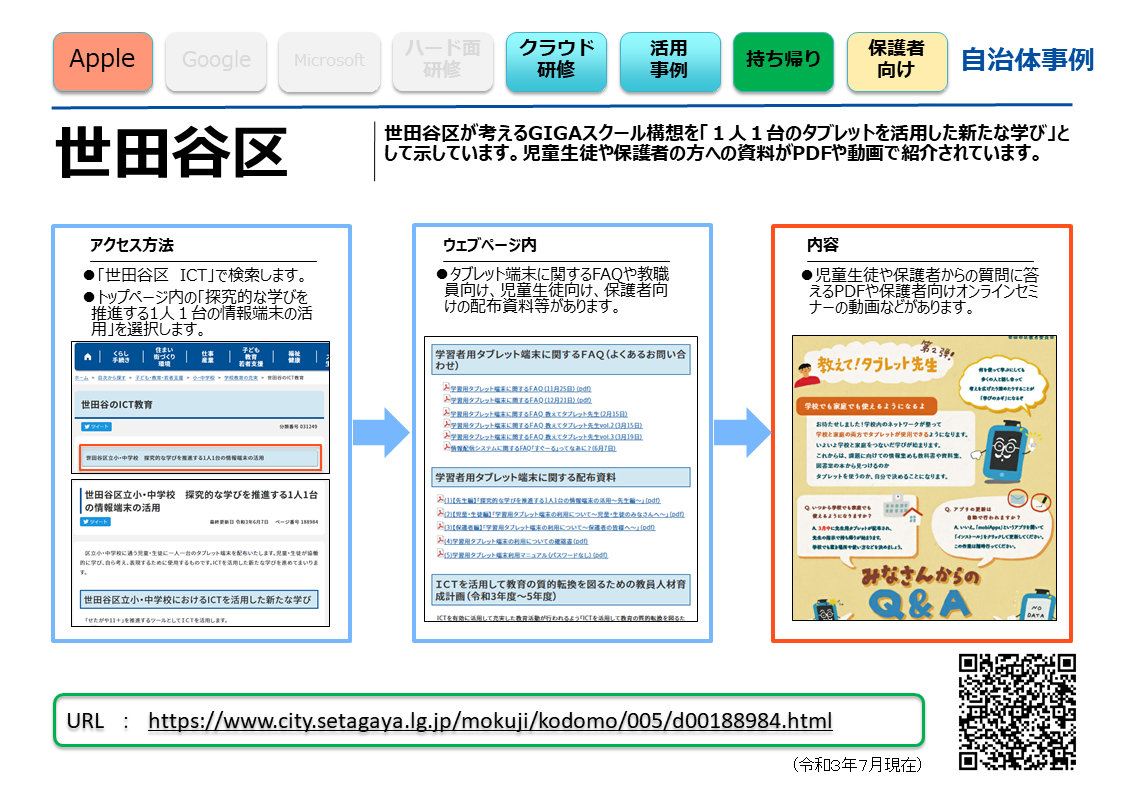Select the greyed-out ハード面研修 button
The height and width of the screenshot is (794, 1123).
443,61
